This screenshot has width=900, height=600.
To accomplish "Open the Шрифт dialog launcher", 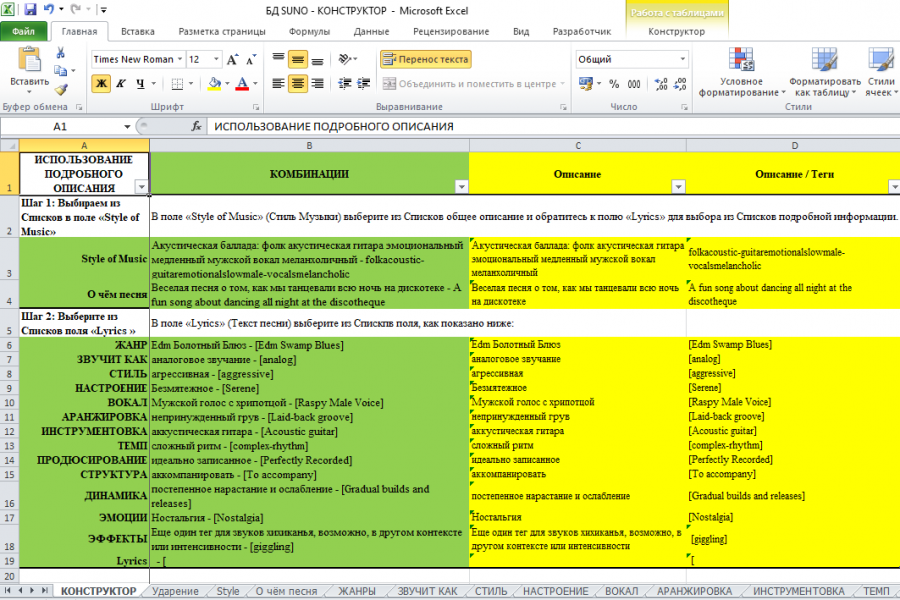I will tap(256, 107).
